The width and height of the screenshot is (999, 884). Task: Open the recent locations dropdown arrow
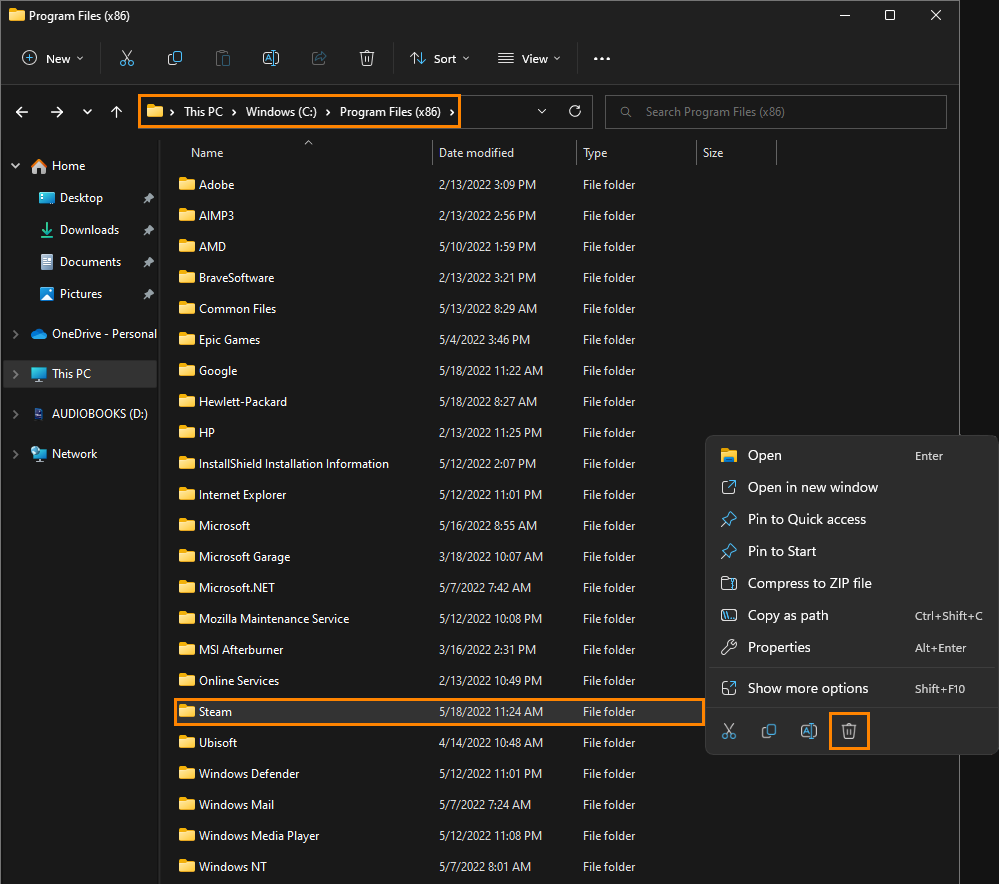point(87,112)
